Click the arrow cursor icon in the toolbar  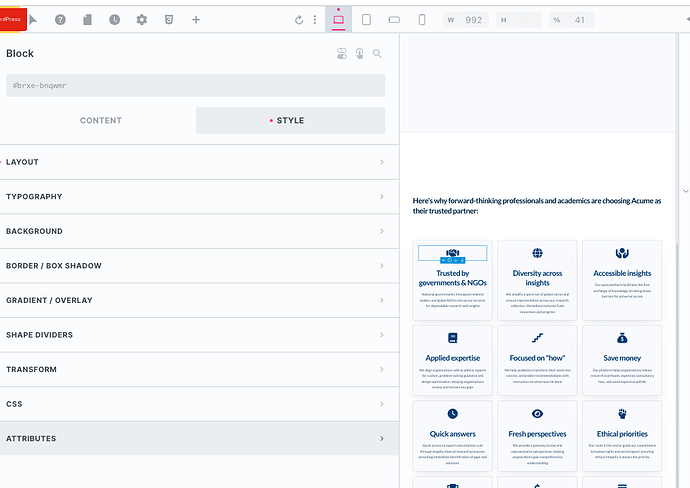pos(33,19)
